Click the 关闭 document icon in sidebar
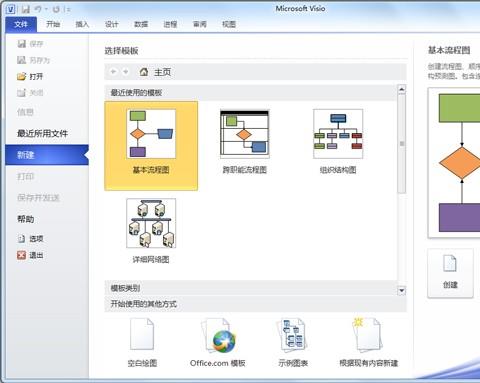The height and width of the screenshot is (383, 480). coord(21,93)
